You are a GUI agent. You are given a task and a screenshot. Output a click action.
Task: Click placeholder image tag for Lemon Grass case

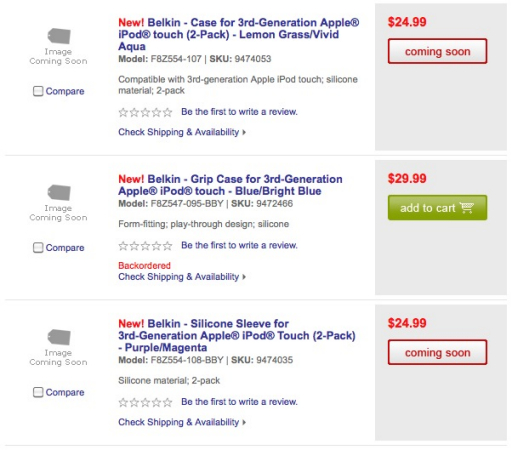59,36
